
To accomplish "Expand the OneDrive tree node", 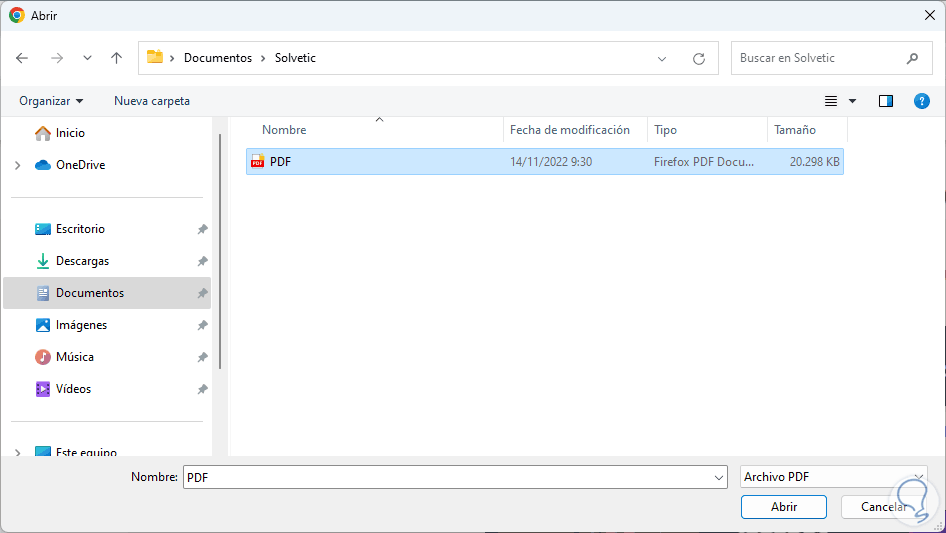I will 17,165.
